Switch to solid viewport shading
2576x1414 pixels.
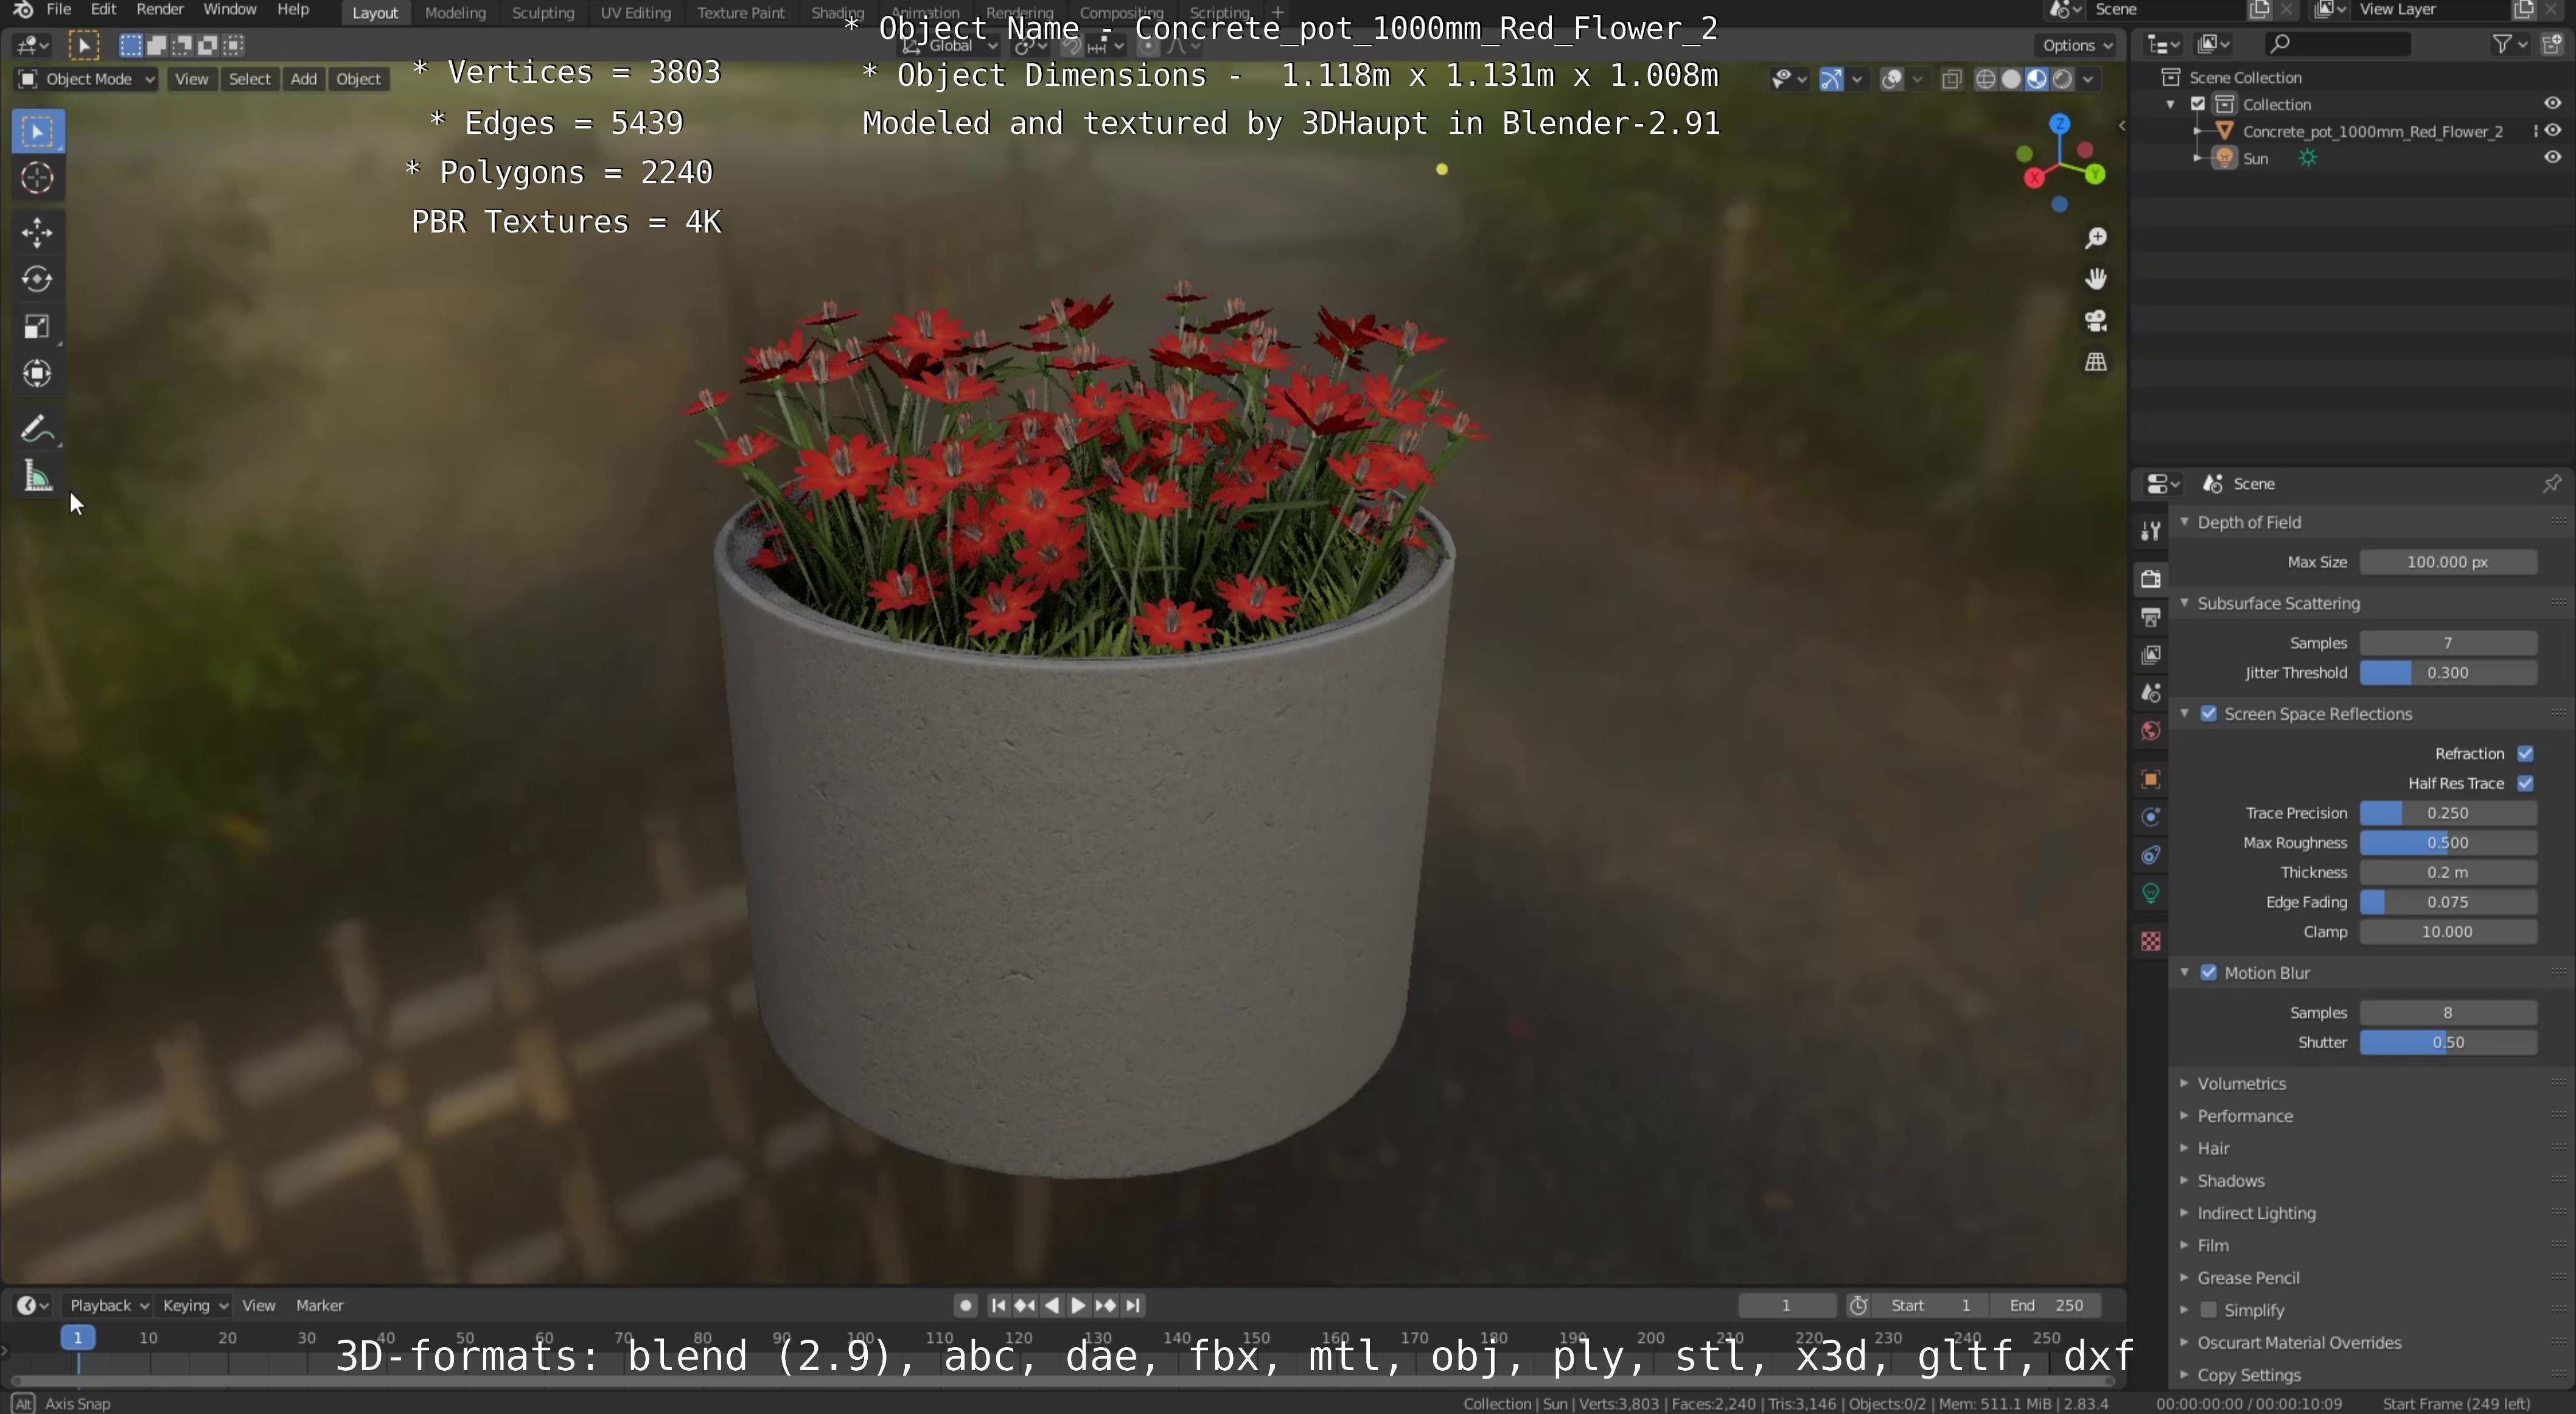tap(2011, 79)
